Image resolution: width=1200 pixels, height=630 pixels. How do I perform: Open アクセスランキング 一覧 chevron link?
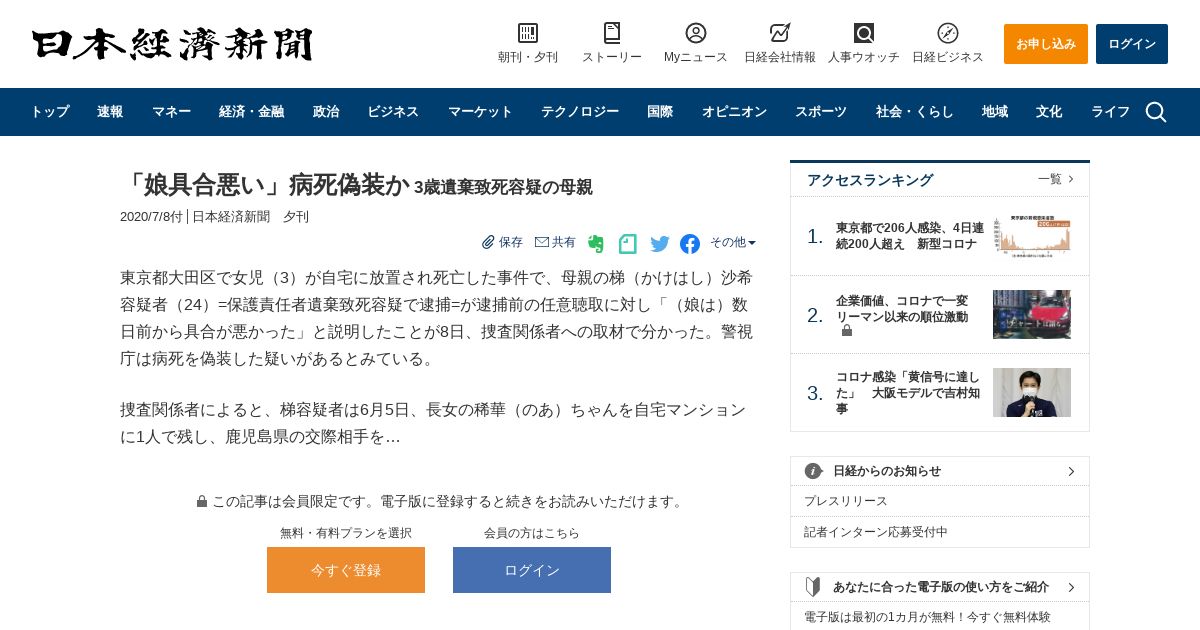1056,179
